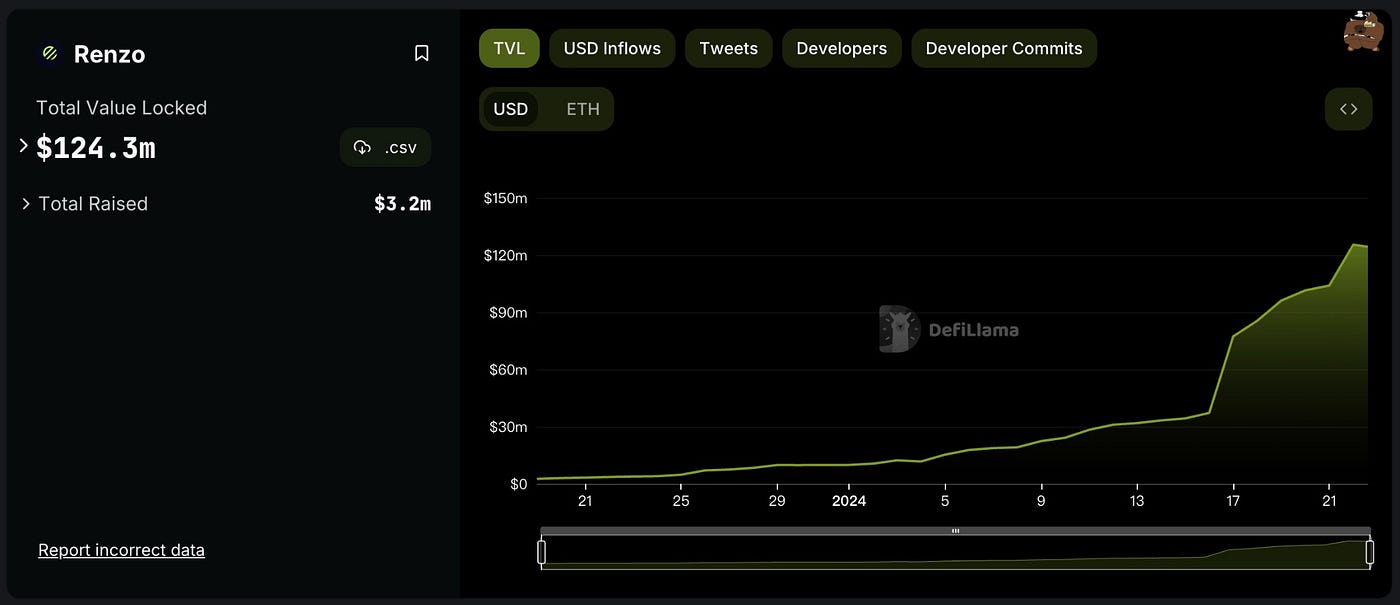Switch chart denomination to USD
1400x605 pixels.
point(511,109)
